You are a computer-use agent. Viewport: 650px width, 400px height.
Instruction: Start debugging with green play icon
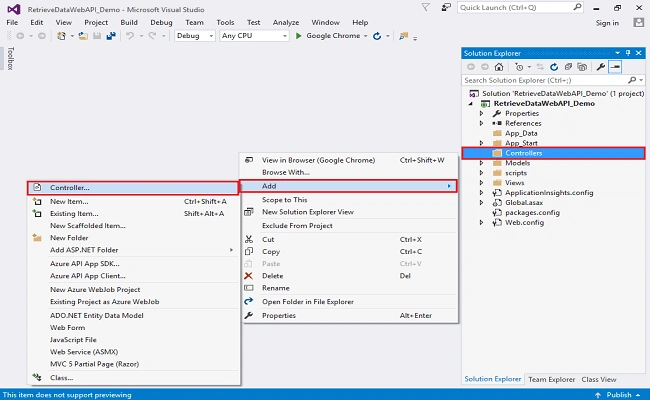[298, 36]
